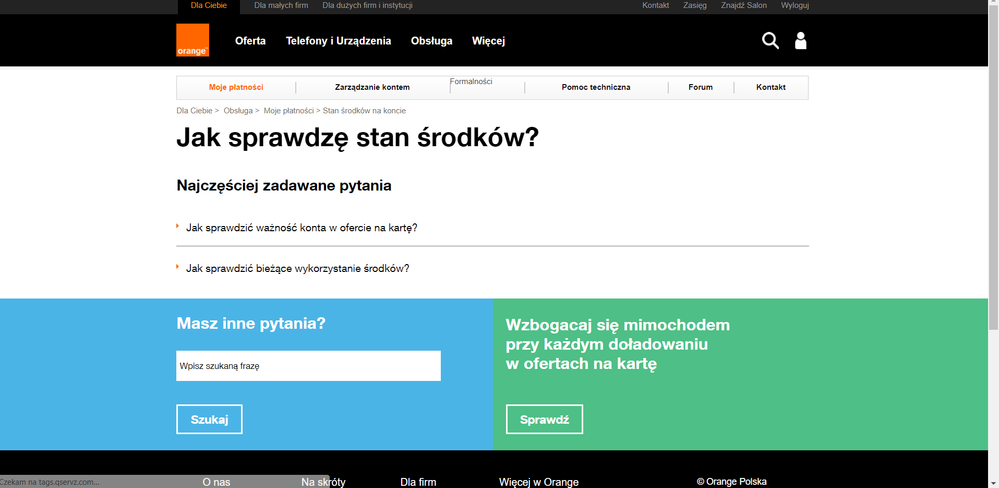The width and height of the screenshot is (999, 488).
Task: Open the Obsługa menu
Action: 431,41
